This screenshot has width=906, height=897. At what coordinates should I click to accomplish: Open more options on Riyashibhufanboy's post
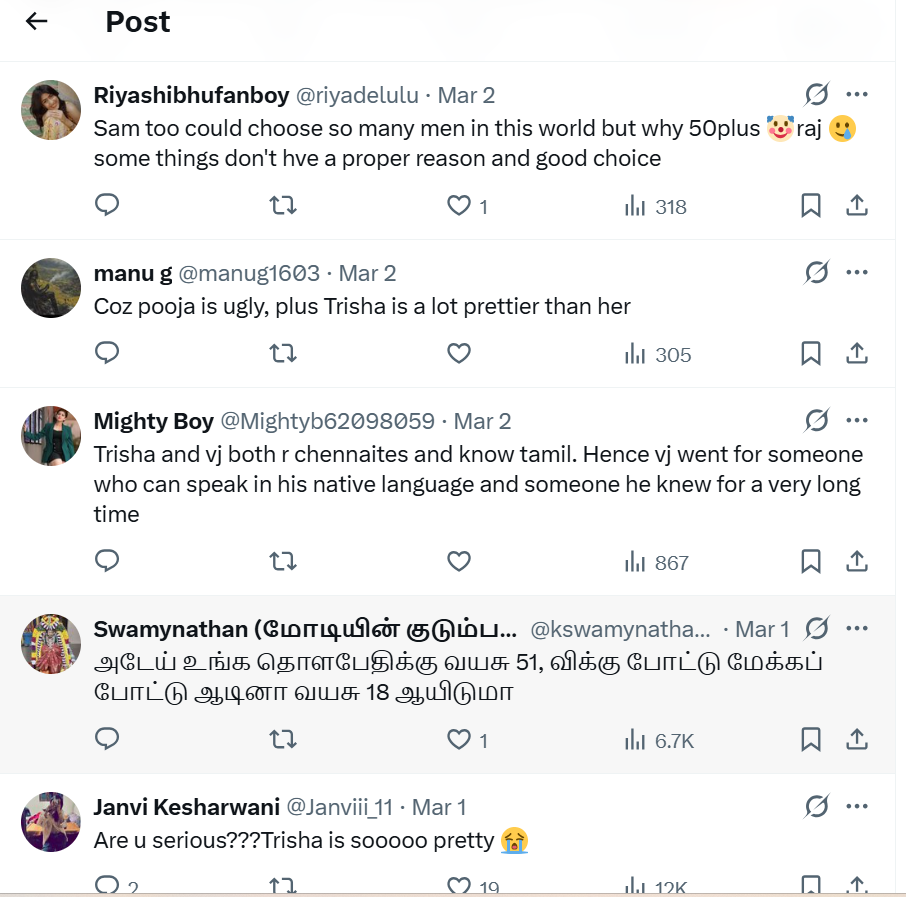tap(857, 95)
